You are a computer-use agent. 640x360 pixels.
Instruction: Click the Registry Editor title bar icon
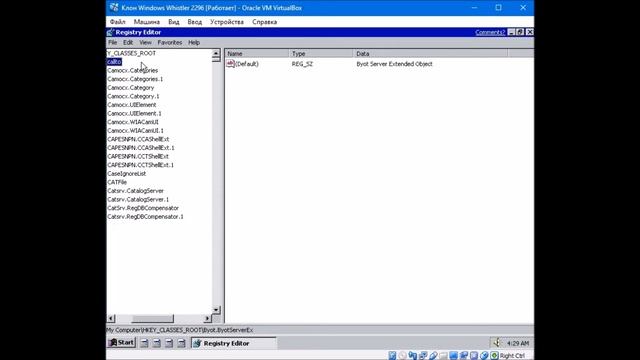coord(110,32)
